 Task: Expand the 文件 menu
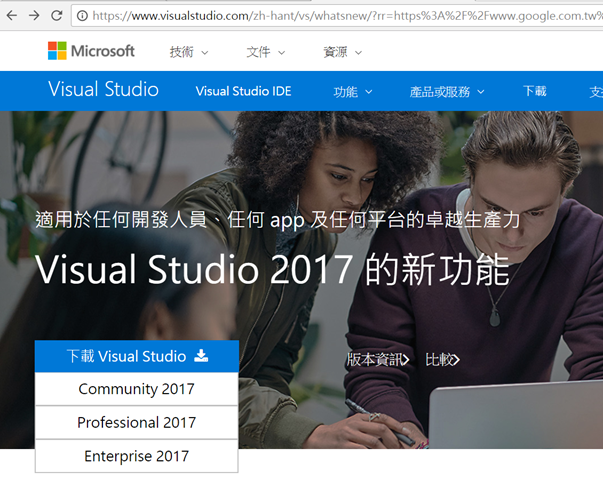click(x=266, y=52)
